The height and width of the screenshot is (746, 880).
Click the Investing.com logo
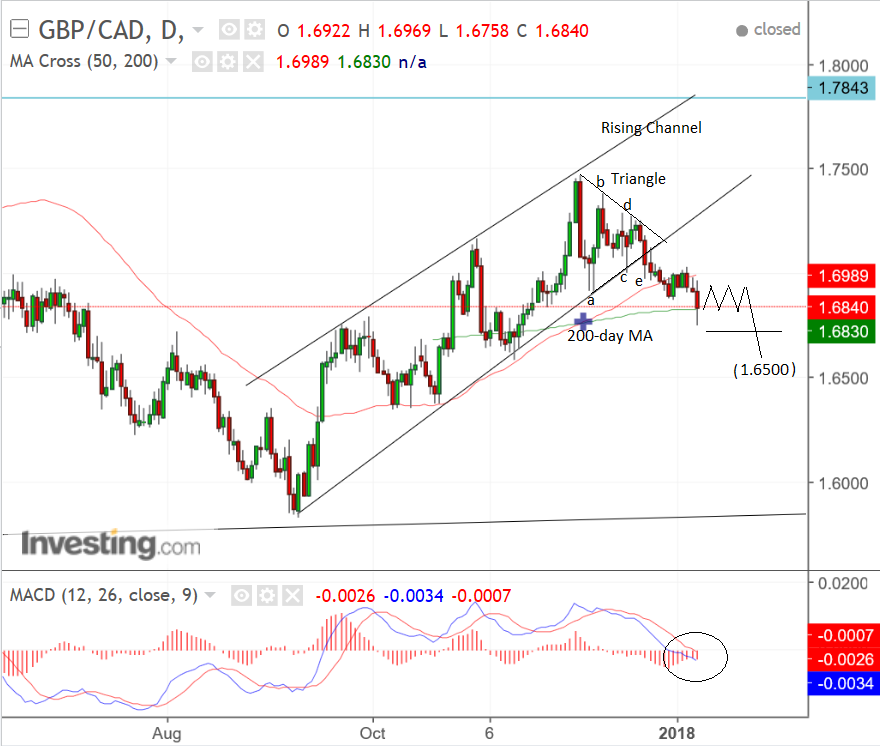tap(111, 544)
